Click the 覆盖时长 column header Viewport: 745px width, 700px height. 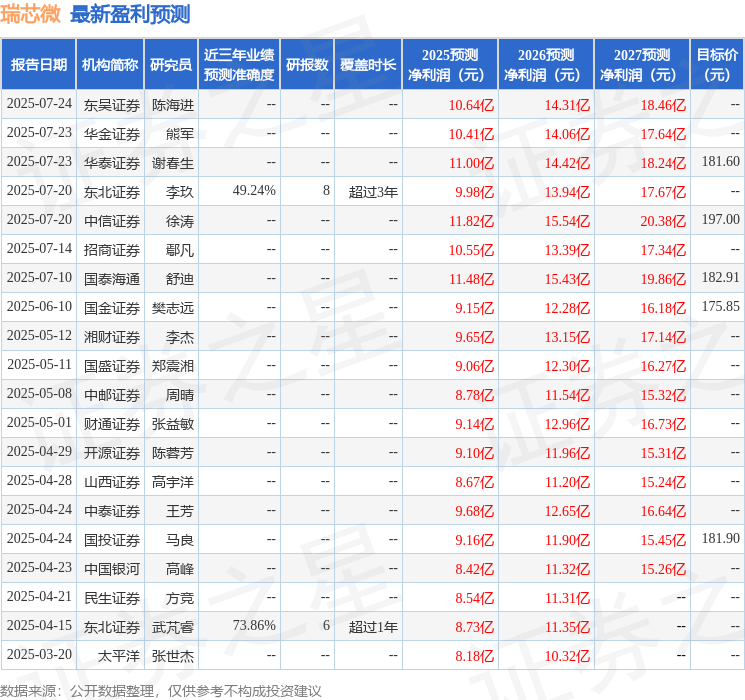click(368, 65)
